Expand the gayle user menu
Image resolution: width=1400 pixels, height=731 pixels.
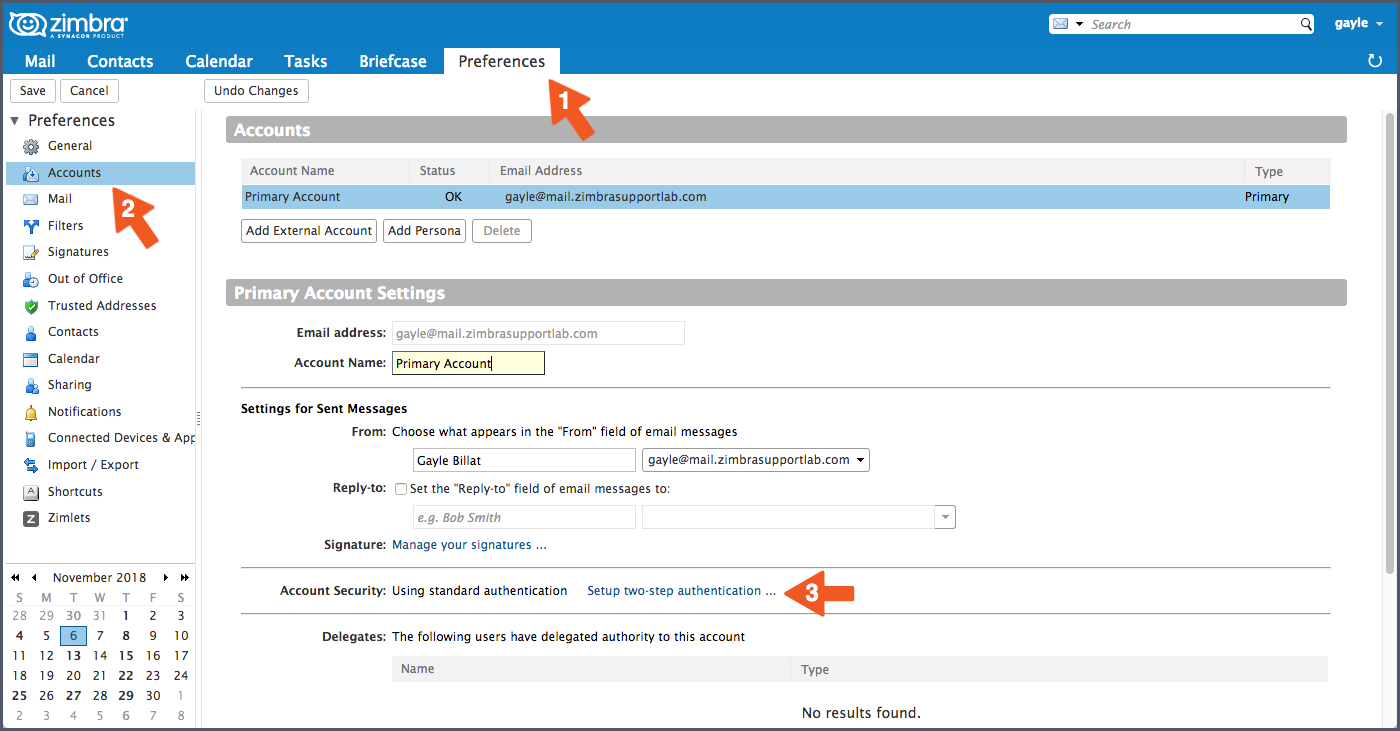pyautogui.click(x=1359, y=23)
